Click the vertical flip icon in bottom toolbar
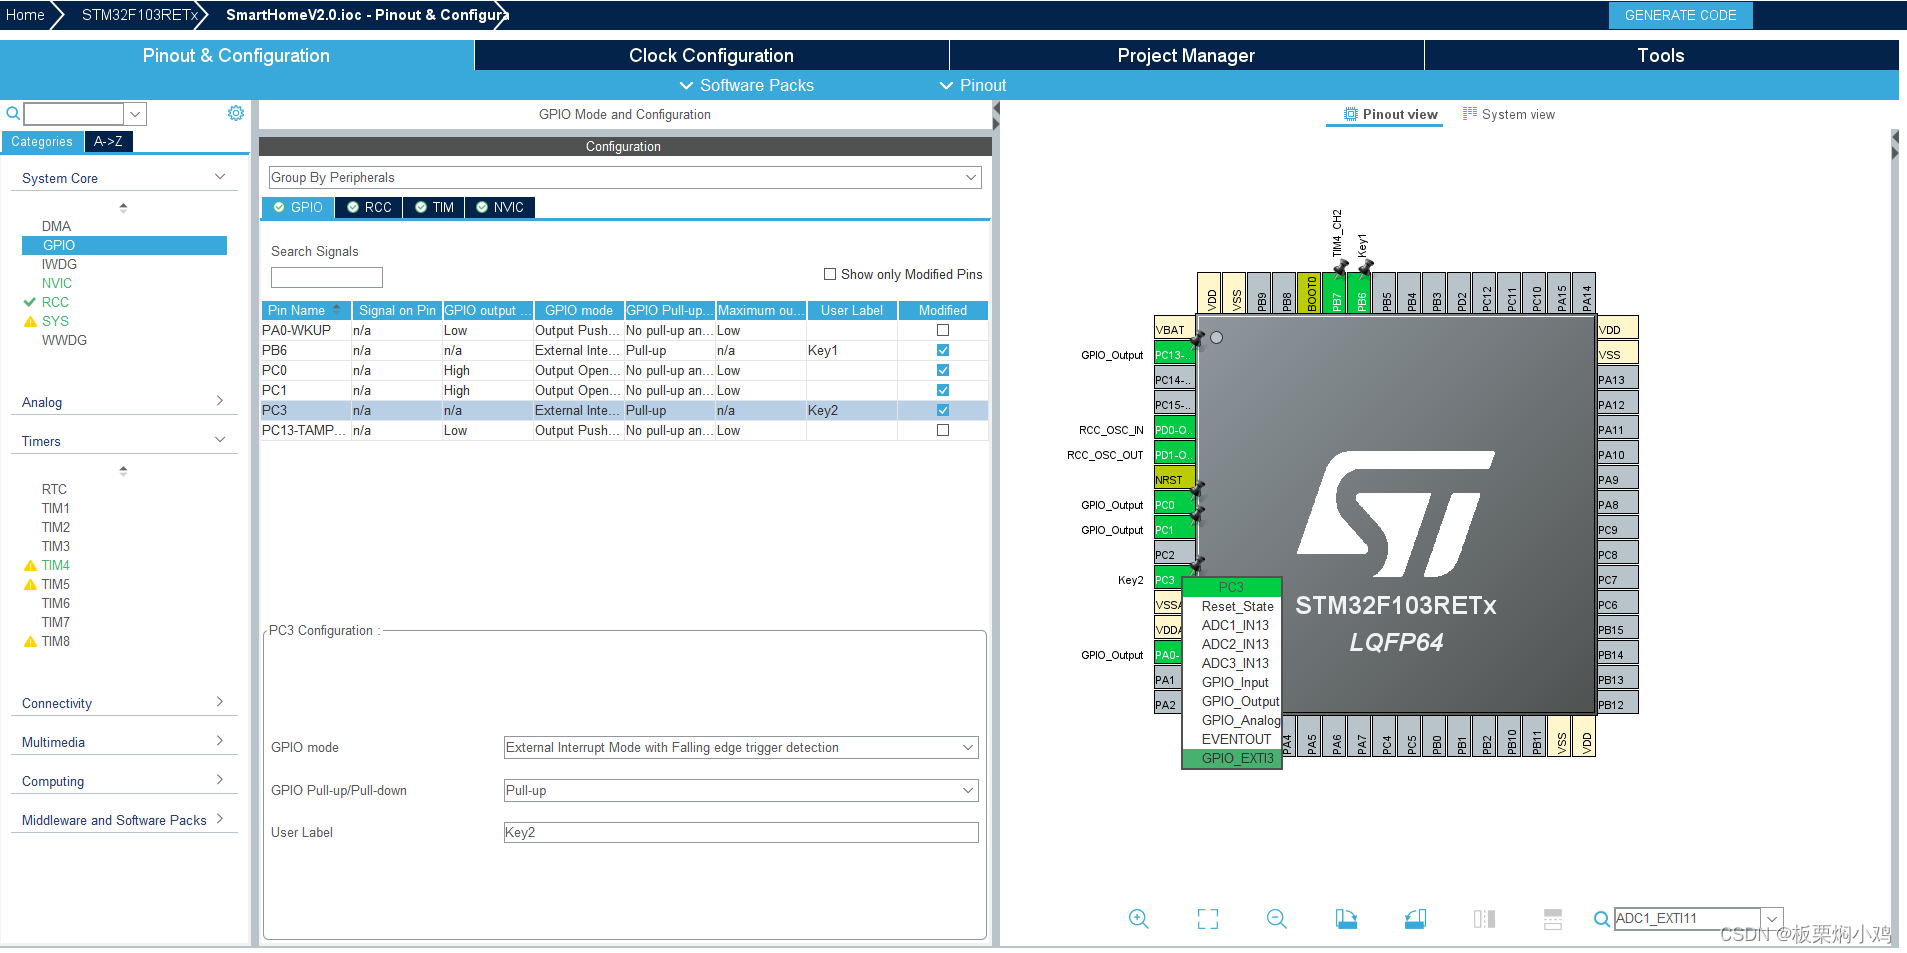 (x=1484, y=919)
